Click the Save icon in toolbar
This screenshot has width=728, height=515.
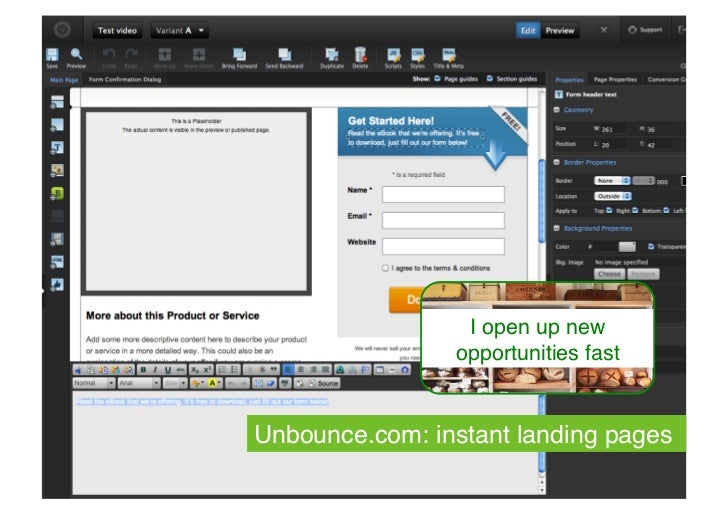[x=52, y=55]
